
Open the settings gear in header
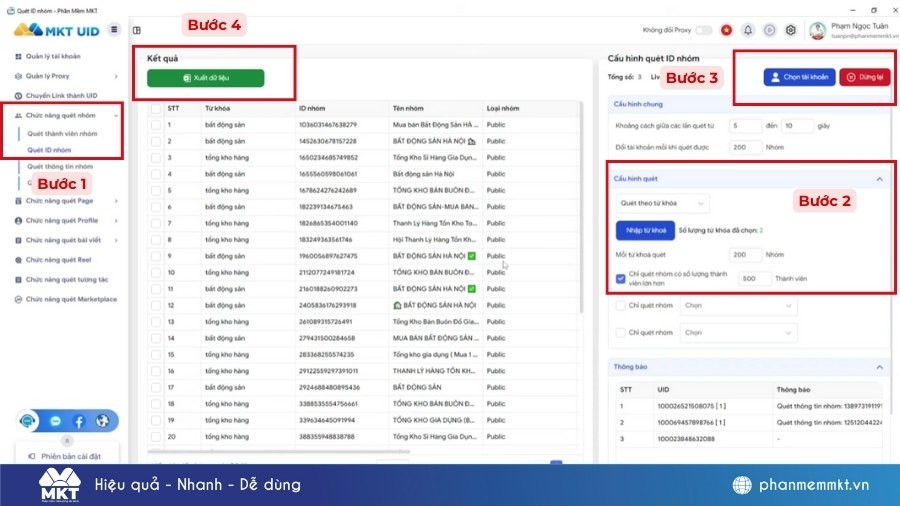(x=790, y=30)
